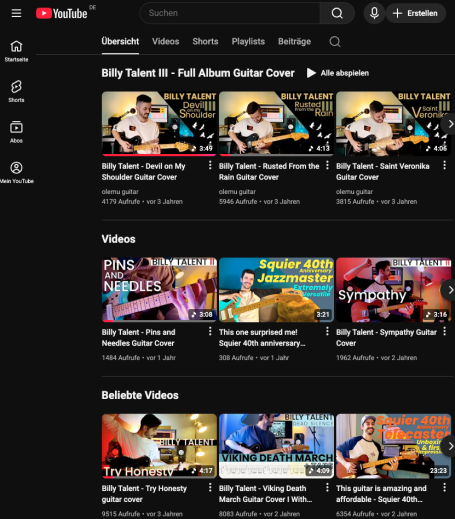Open options menu for Try Honesty cover
The width and height of the screenshot is (455, 519).
[210, 487]
